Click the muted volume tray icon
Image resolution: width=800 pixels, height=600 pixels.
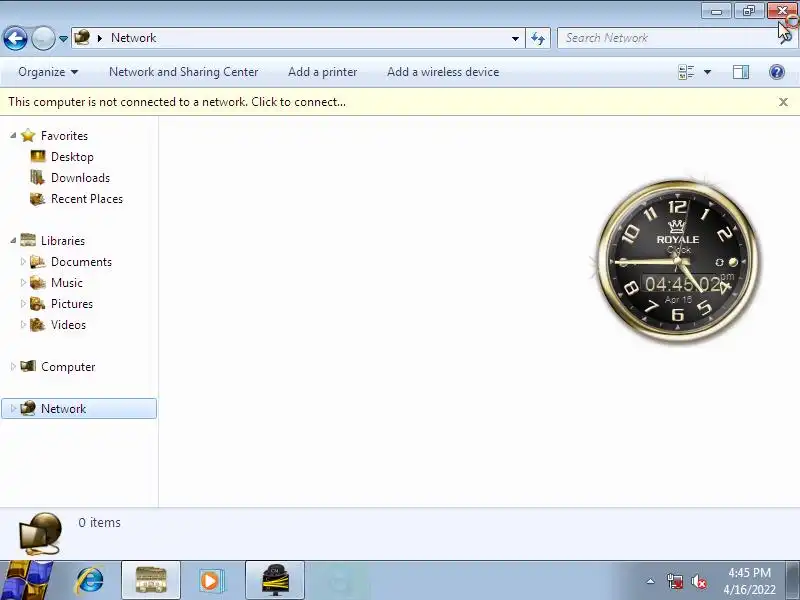(699, 581)
